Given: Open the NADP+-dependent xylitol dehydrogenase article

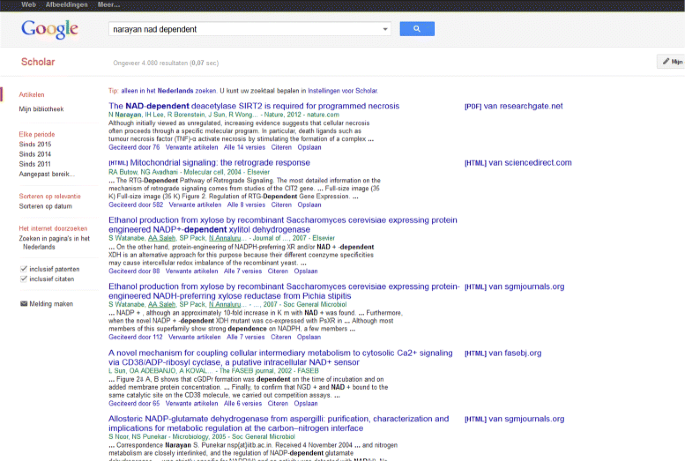Looking at the screenshot, I should click(x=283, y=225).
